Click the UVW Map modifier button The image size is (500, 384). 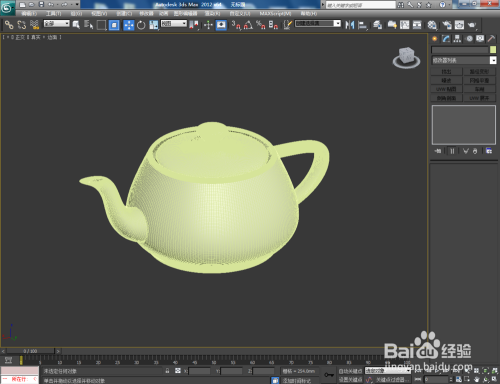(446, 89)
